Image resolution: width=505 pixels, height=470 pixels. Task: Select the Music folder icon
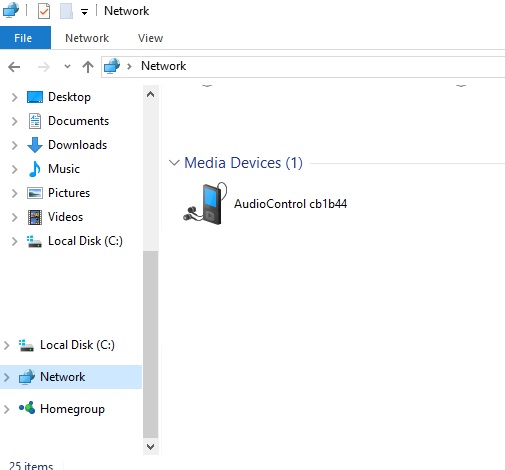[35, 169]
